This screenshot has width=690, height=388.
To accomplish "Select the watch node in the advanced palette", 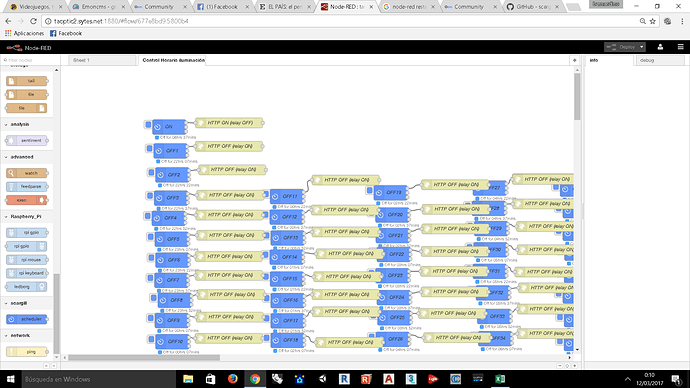I will [27, 173].
